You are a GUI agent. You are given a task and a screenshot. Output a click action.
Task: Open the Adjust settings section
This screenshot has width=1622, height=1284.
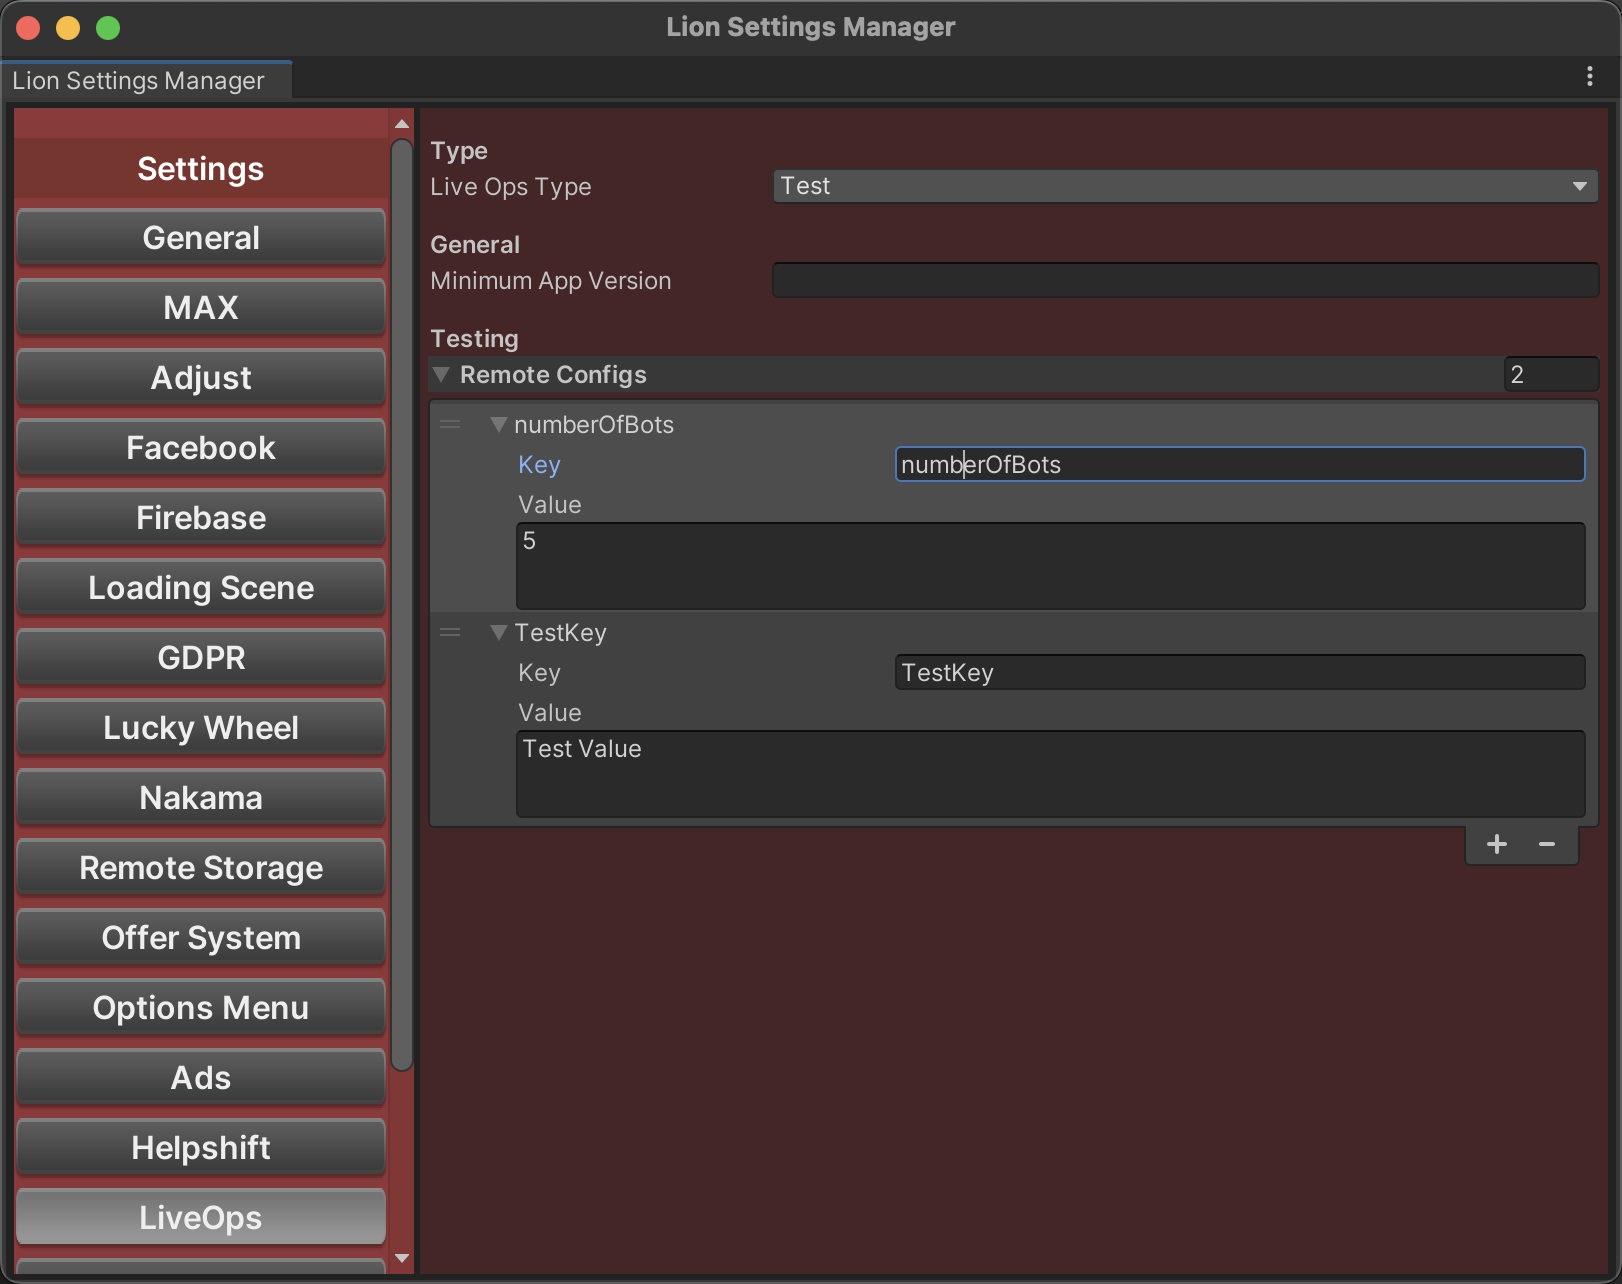pos(201,378)
